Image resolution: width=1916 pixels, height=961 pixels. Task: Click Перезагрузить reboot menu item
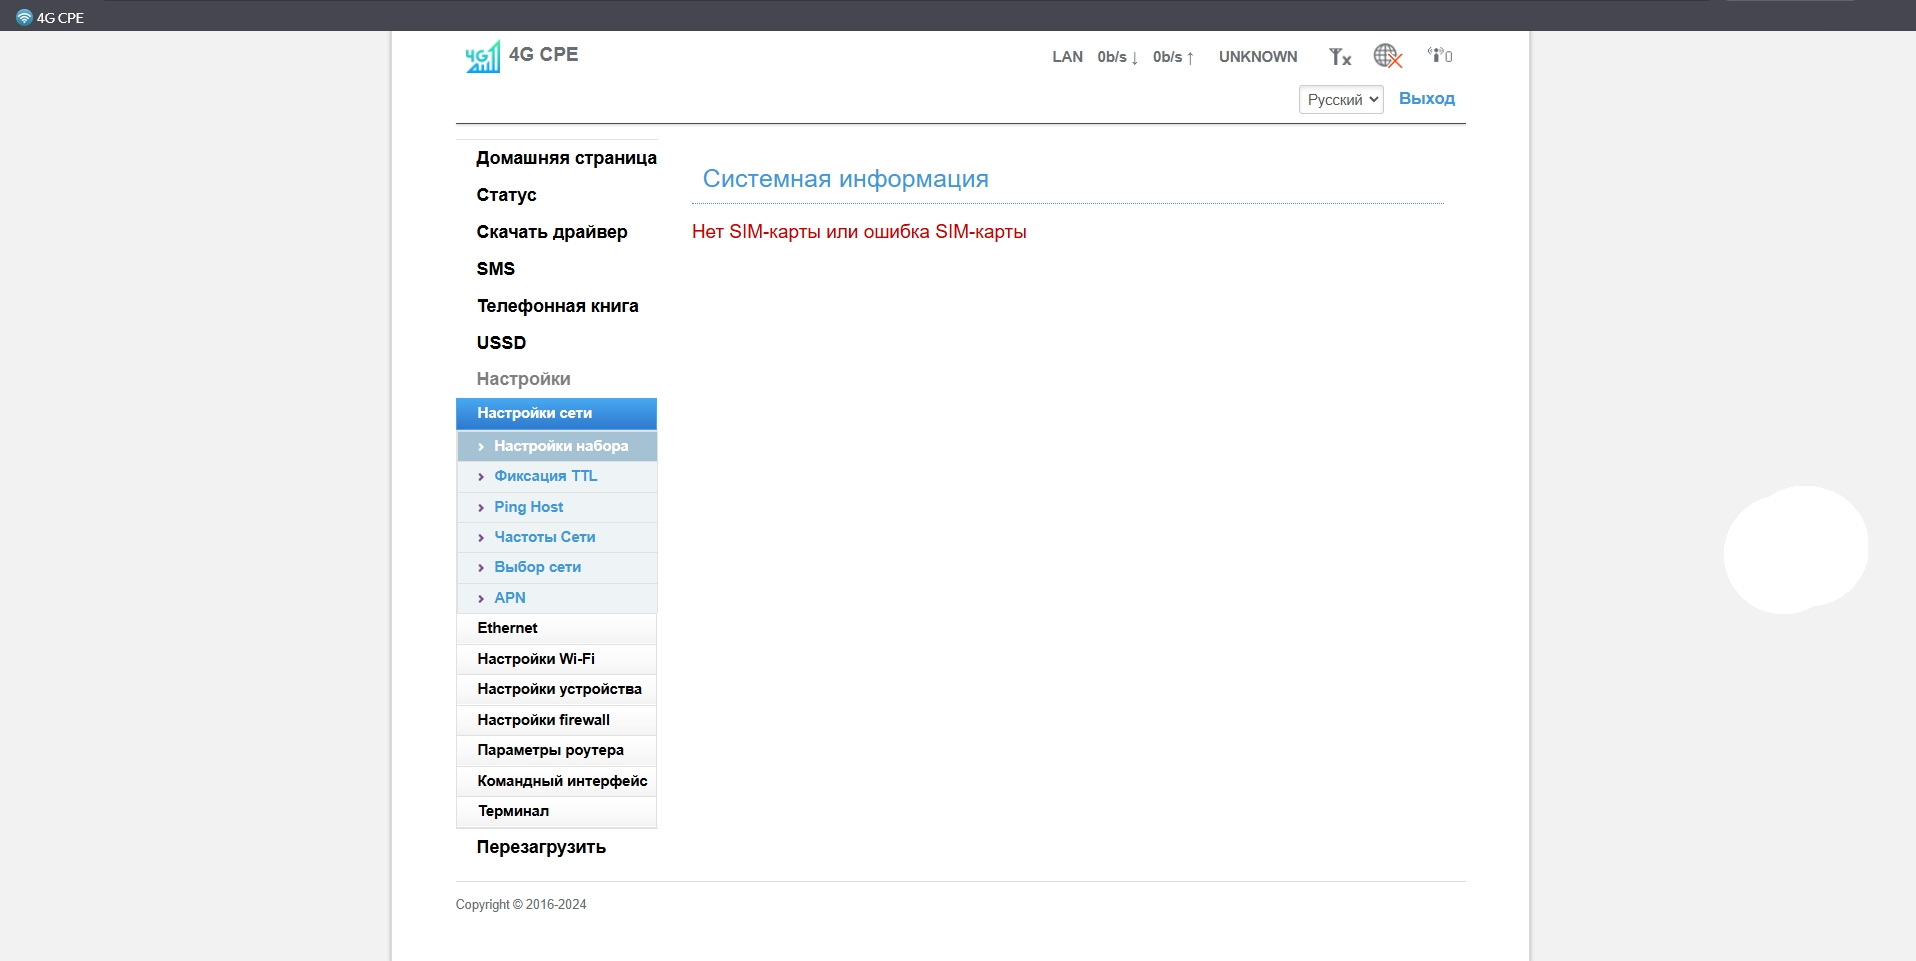tap(541, 847)
